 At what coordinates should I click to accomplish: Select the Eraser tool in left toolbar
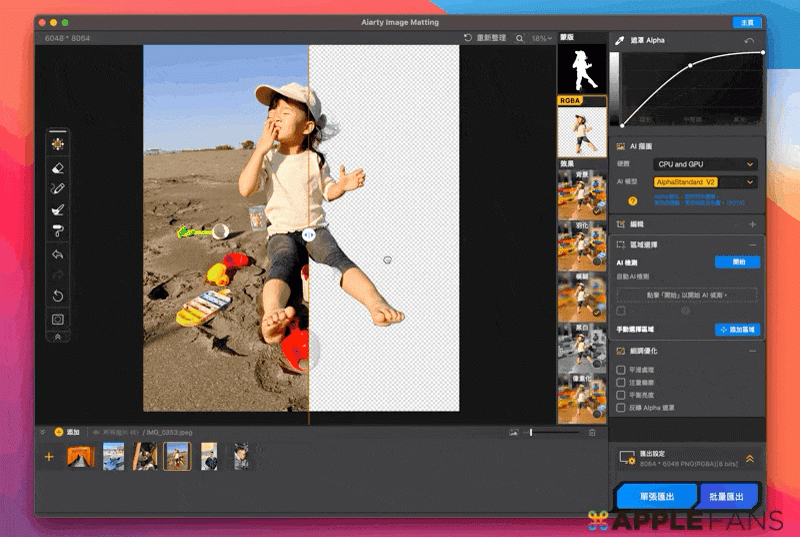click(x=58, y=166)
